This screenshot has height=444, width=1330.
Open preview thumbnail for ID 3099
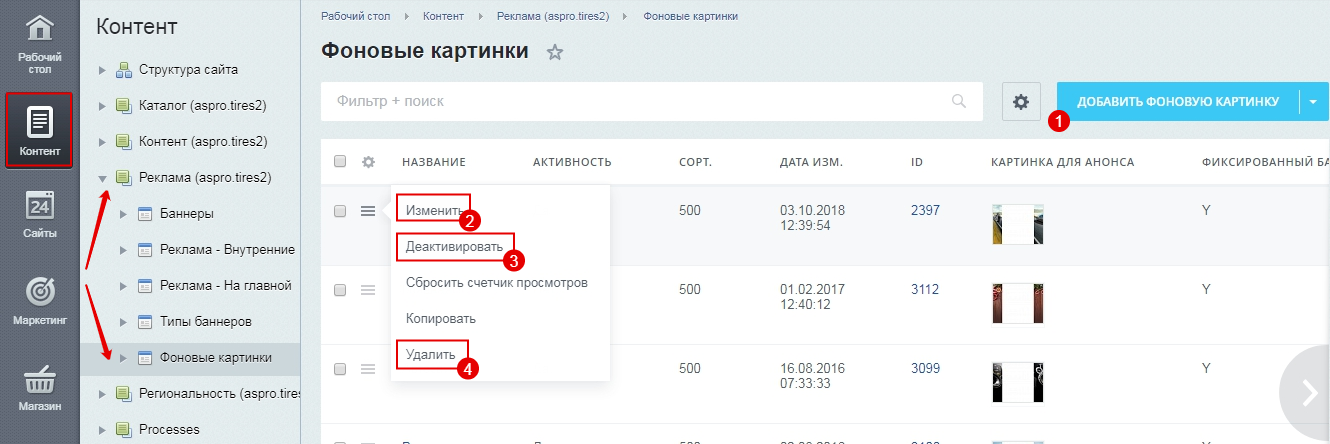(1018, 382)
